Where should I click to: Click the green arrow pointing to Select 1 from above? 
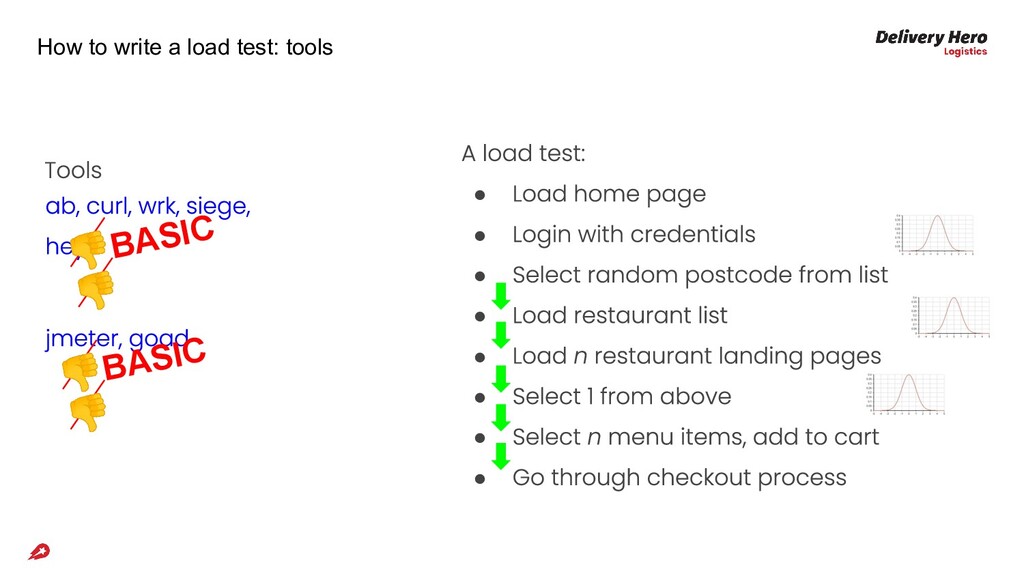pos(501,378)
